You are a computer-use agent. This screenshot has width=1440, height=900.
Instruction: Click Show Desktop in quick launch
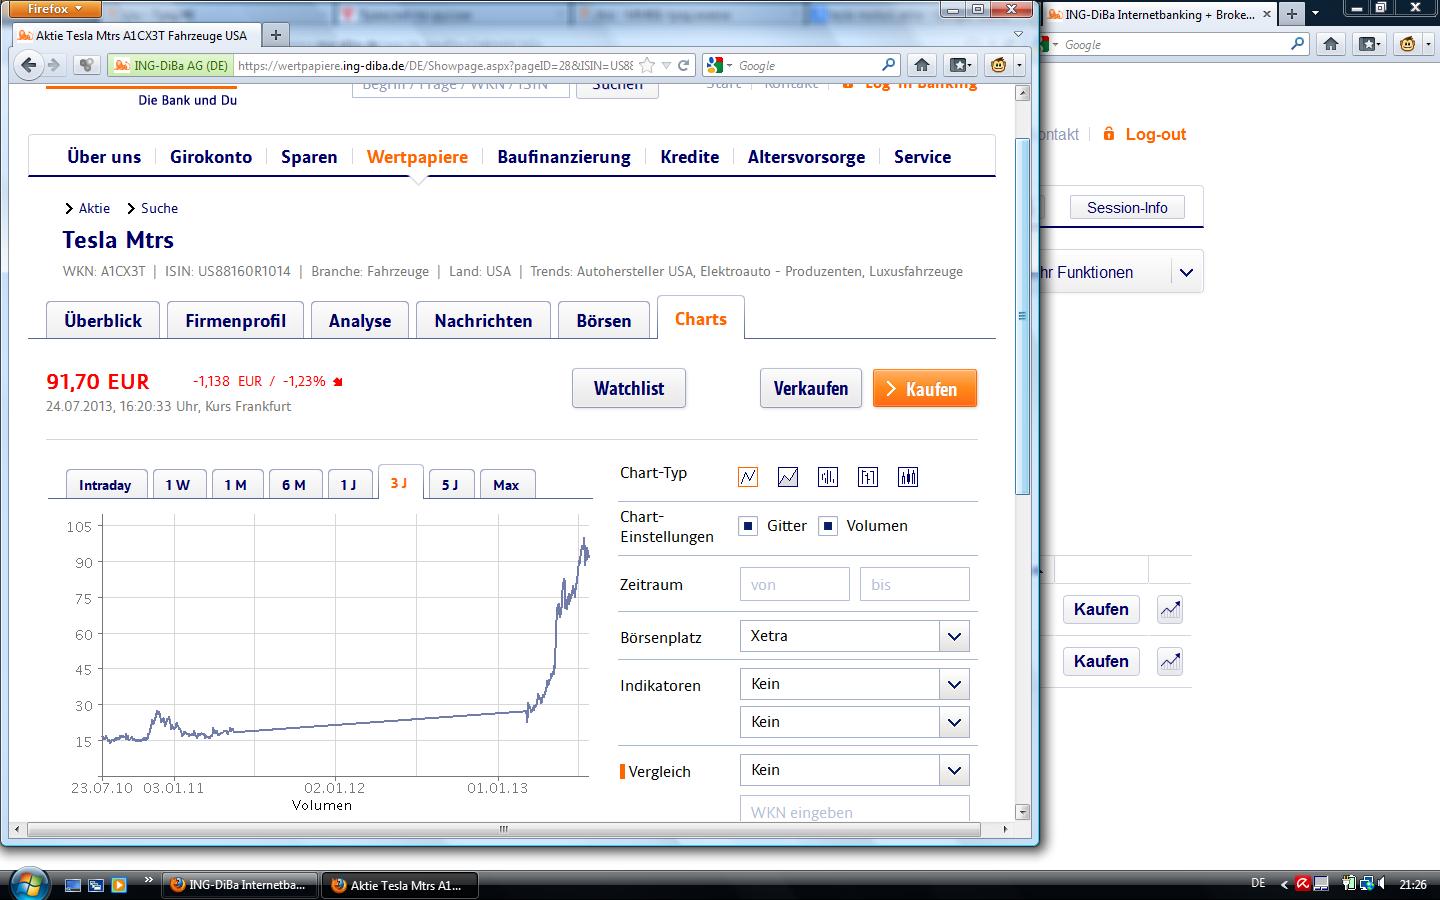pyautogui.click(x=73, y=885)
